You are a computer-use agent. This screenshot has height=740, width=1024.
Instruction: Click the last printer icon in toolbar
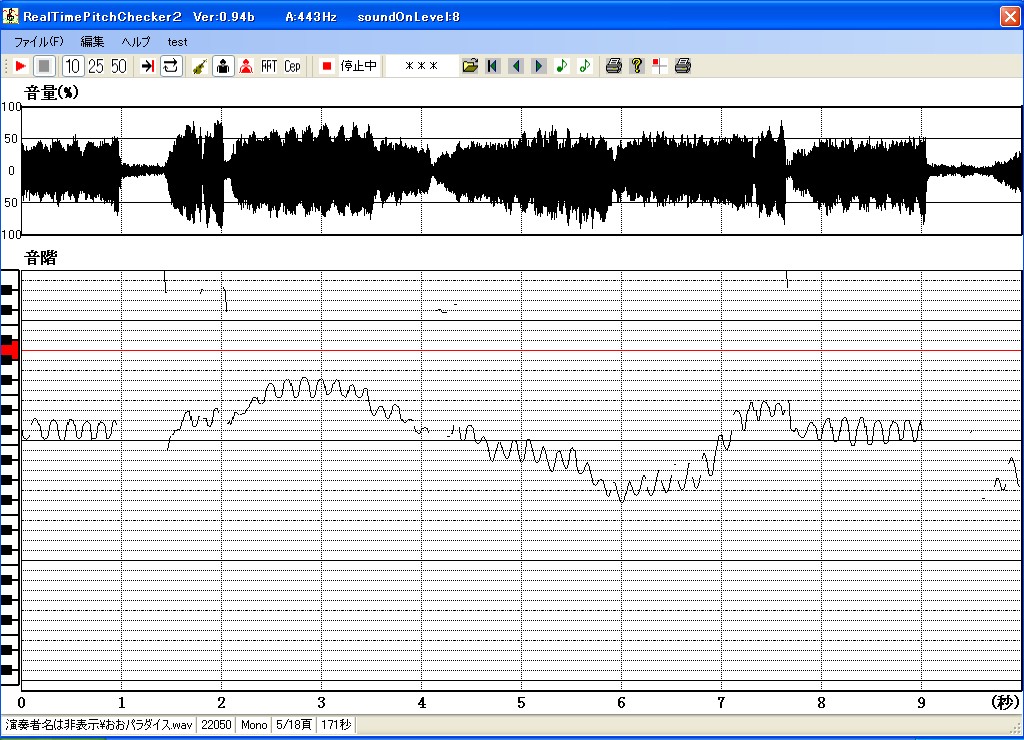pyautogui.click(x=682, y=66)
